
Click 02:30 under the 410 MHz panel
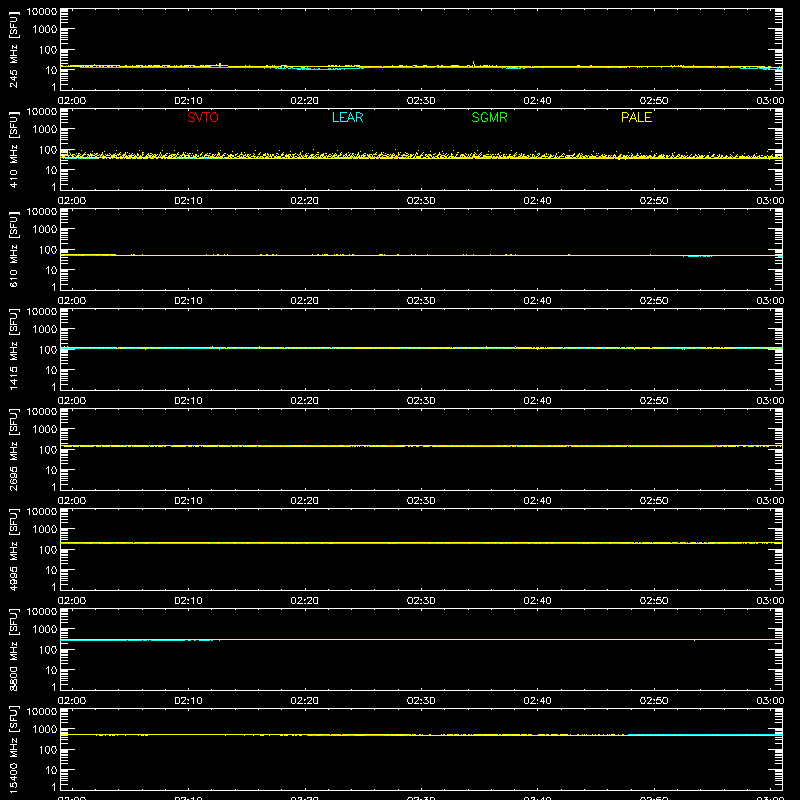point(421,201)
